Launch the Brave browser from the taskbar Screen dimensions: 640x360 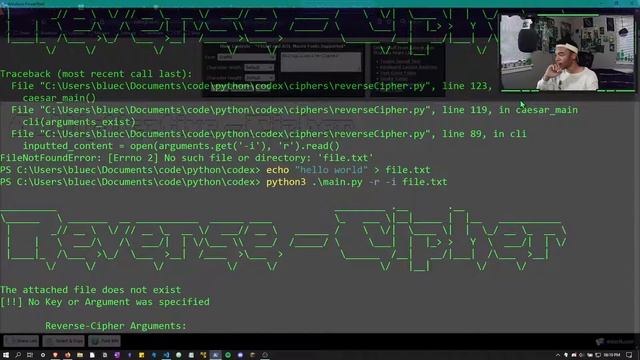click(x=55, y=355)
